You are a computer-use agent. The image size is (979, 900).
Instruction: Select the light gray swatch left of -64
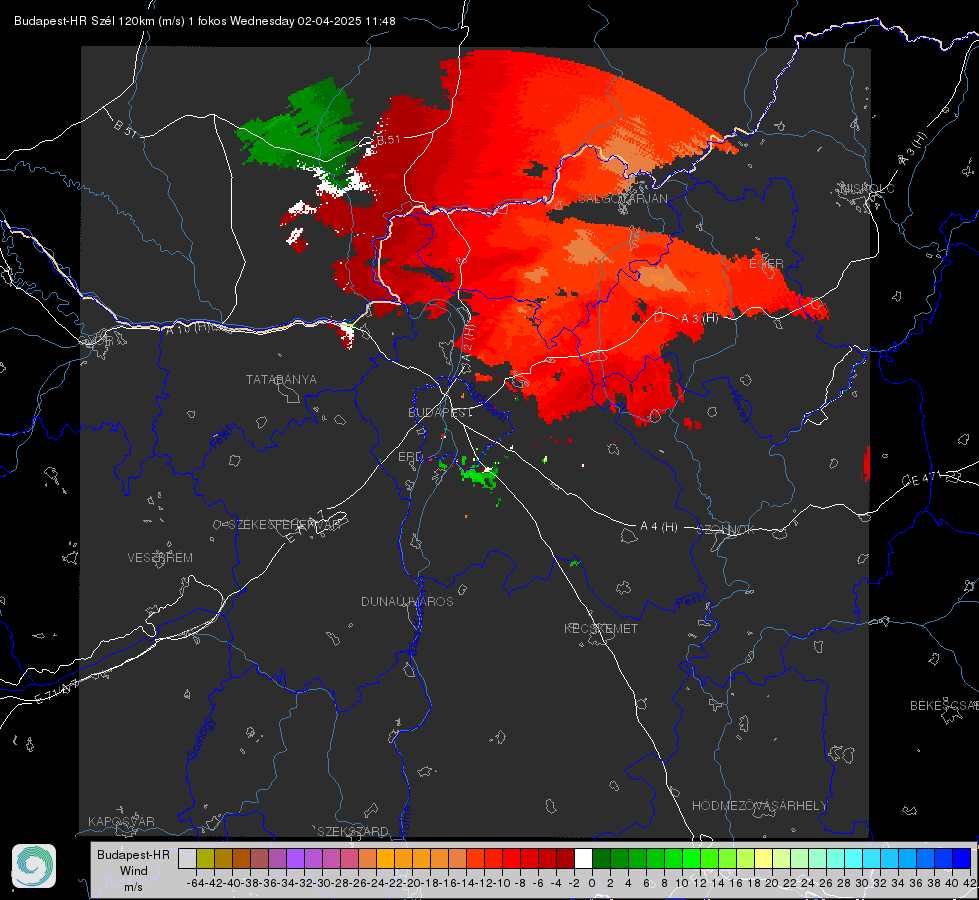point(187,858)
